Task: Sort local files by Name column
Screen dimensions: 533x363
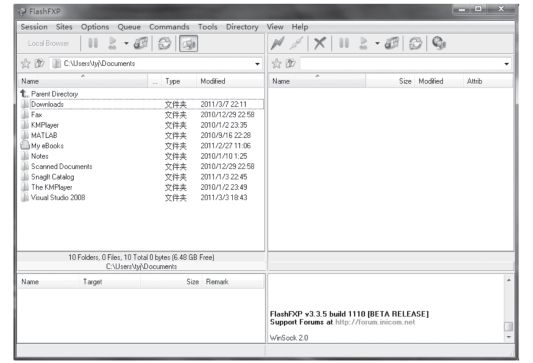Action: point(83,81)
